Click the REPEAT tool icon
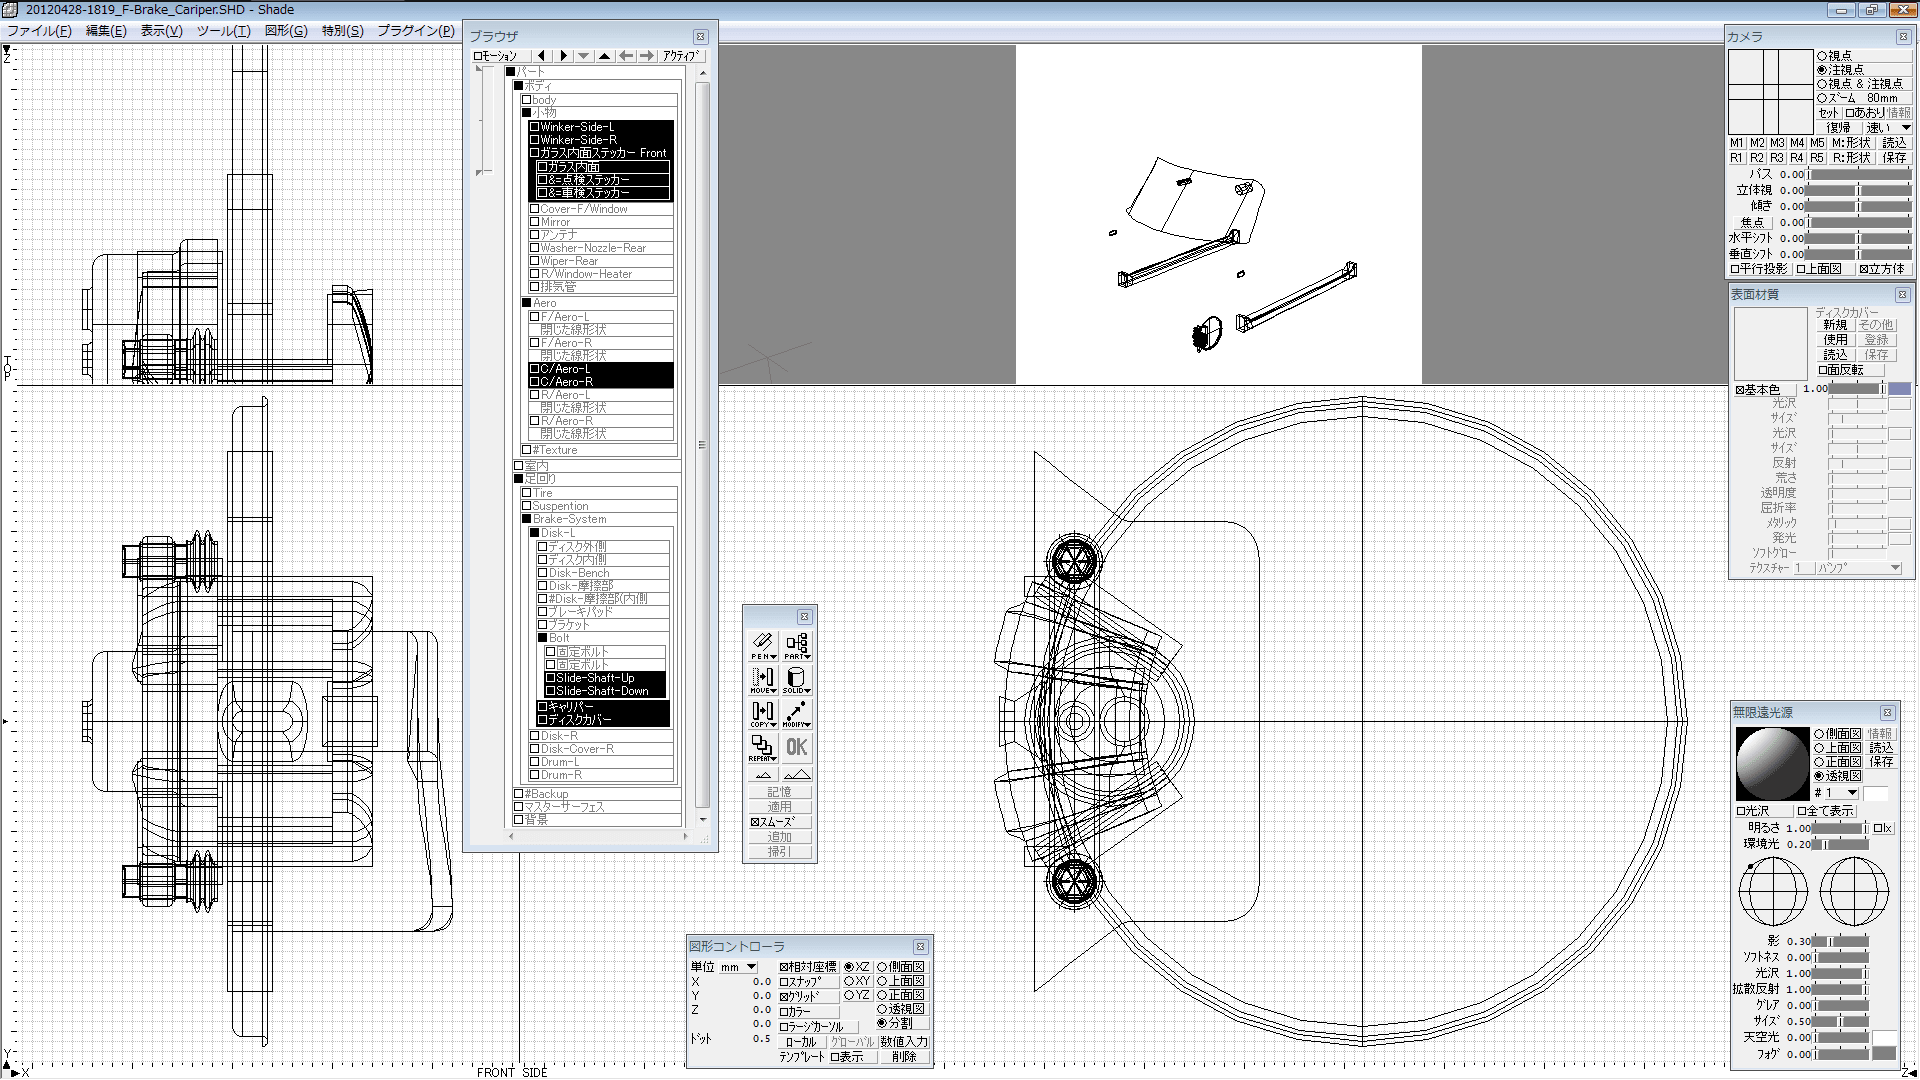The height and width of the screenshot is (1080, 1920). pyautogui.click(x=763, y=747)
